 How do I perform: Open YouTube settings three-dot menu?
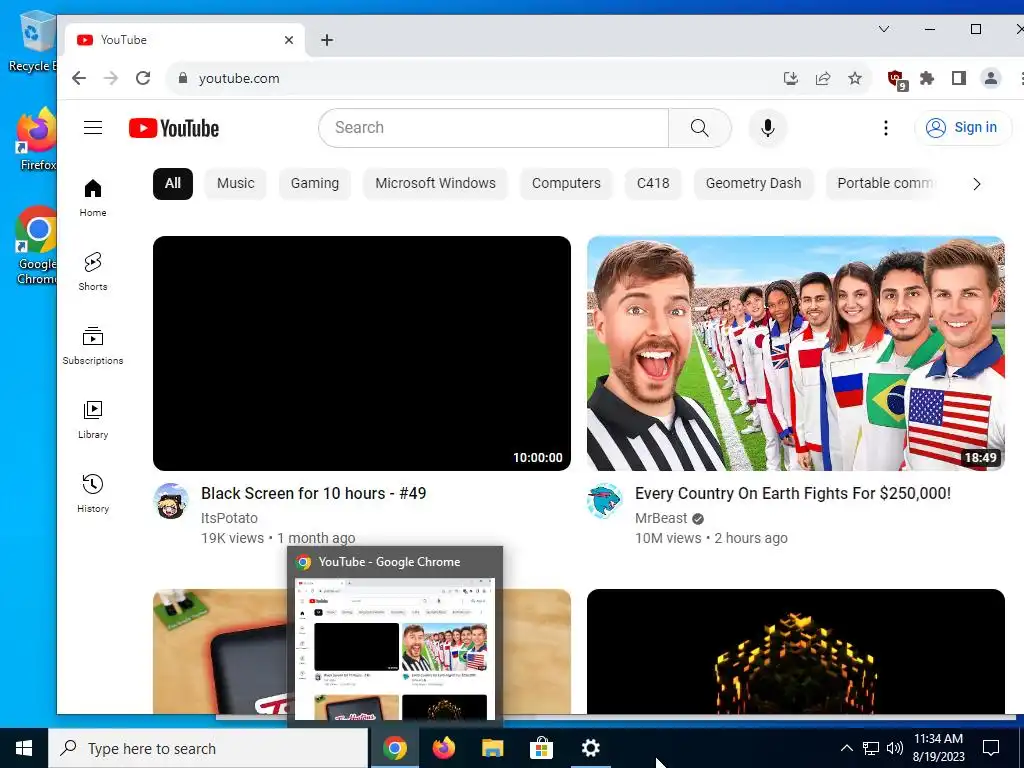click(886, 128)
